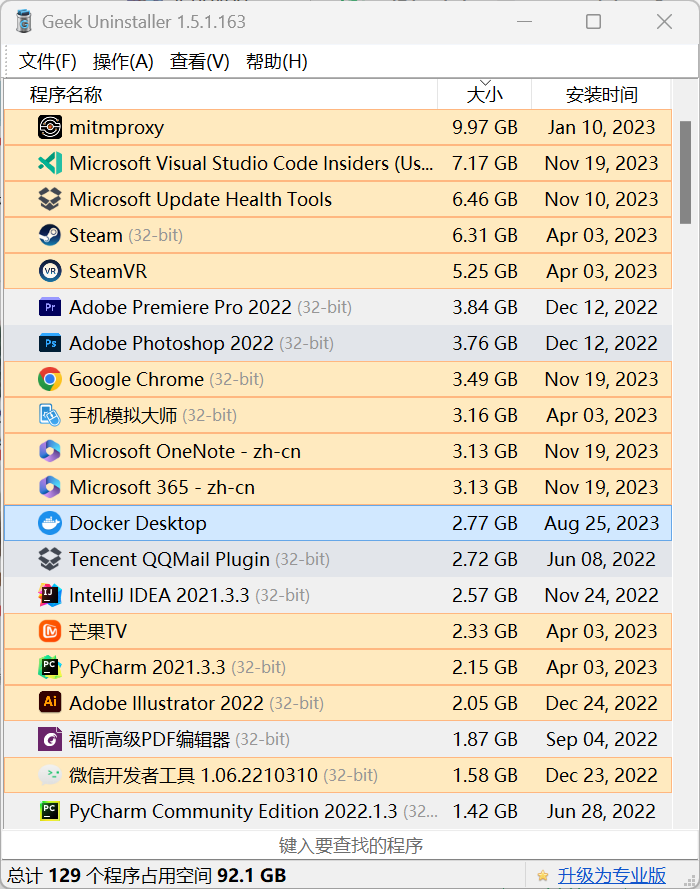Open the 操作(A) menu
The image size is (700, 889).
pyautogui.click(x=123, y=61)
